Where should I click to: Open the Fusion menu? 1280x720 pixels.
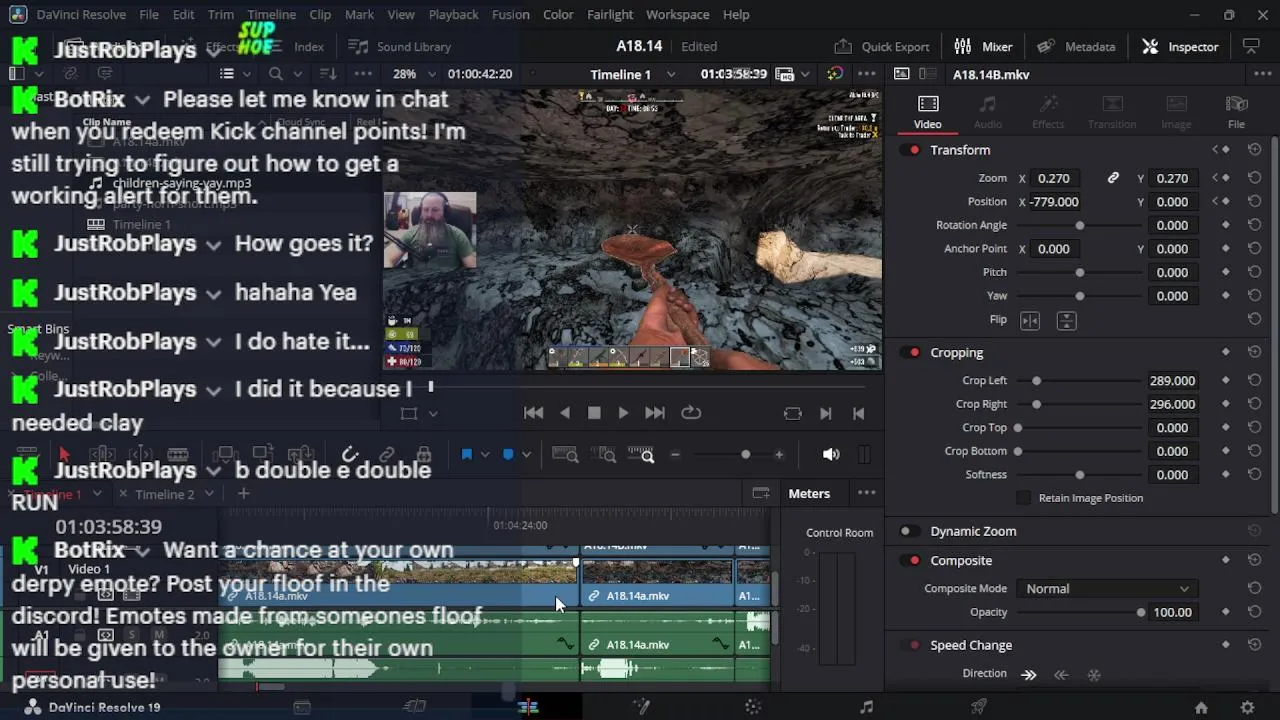pos(511,15)
